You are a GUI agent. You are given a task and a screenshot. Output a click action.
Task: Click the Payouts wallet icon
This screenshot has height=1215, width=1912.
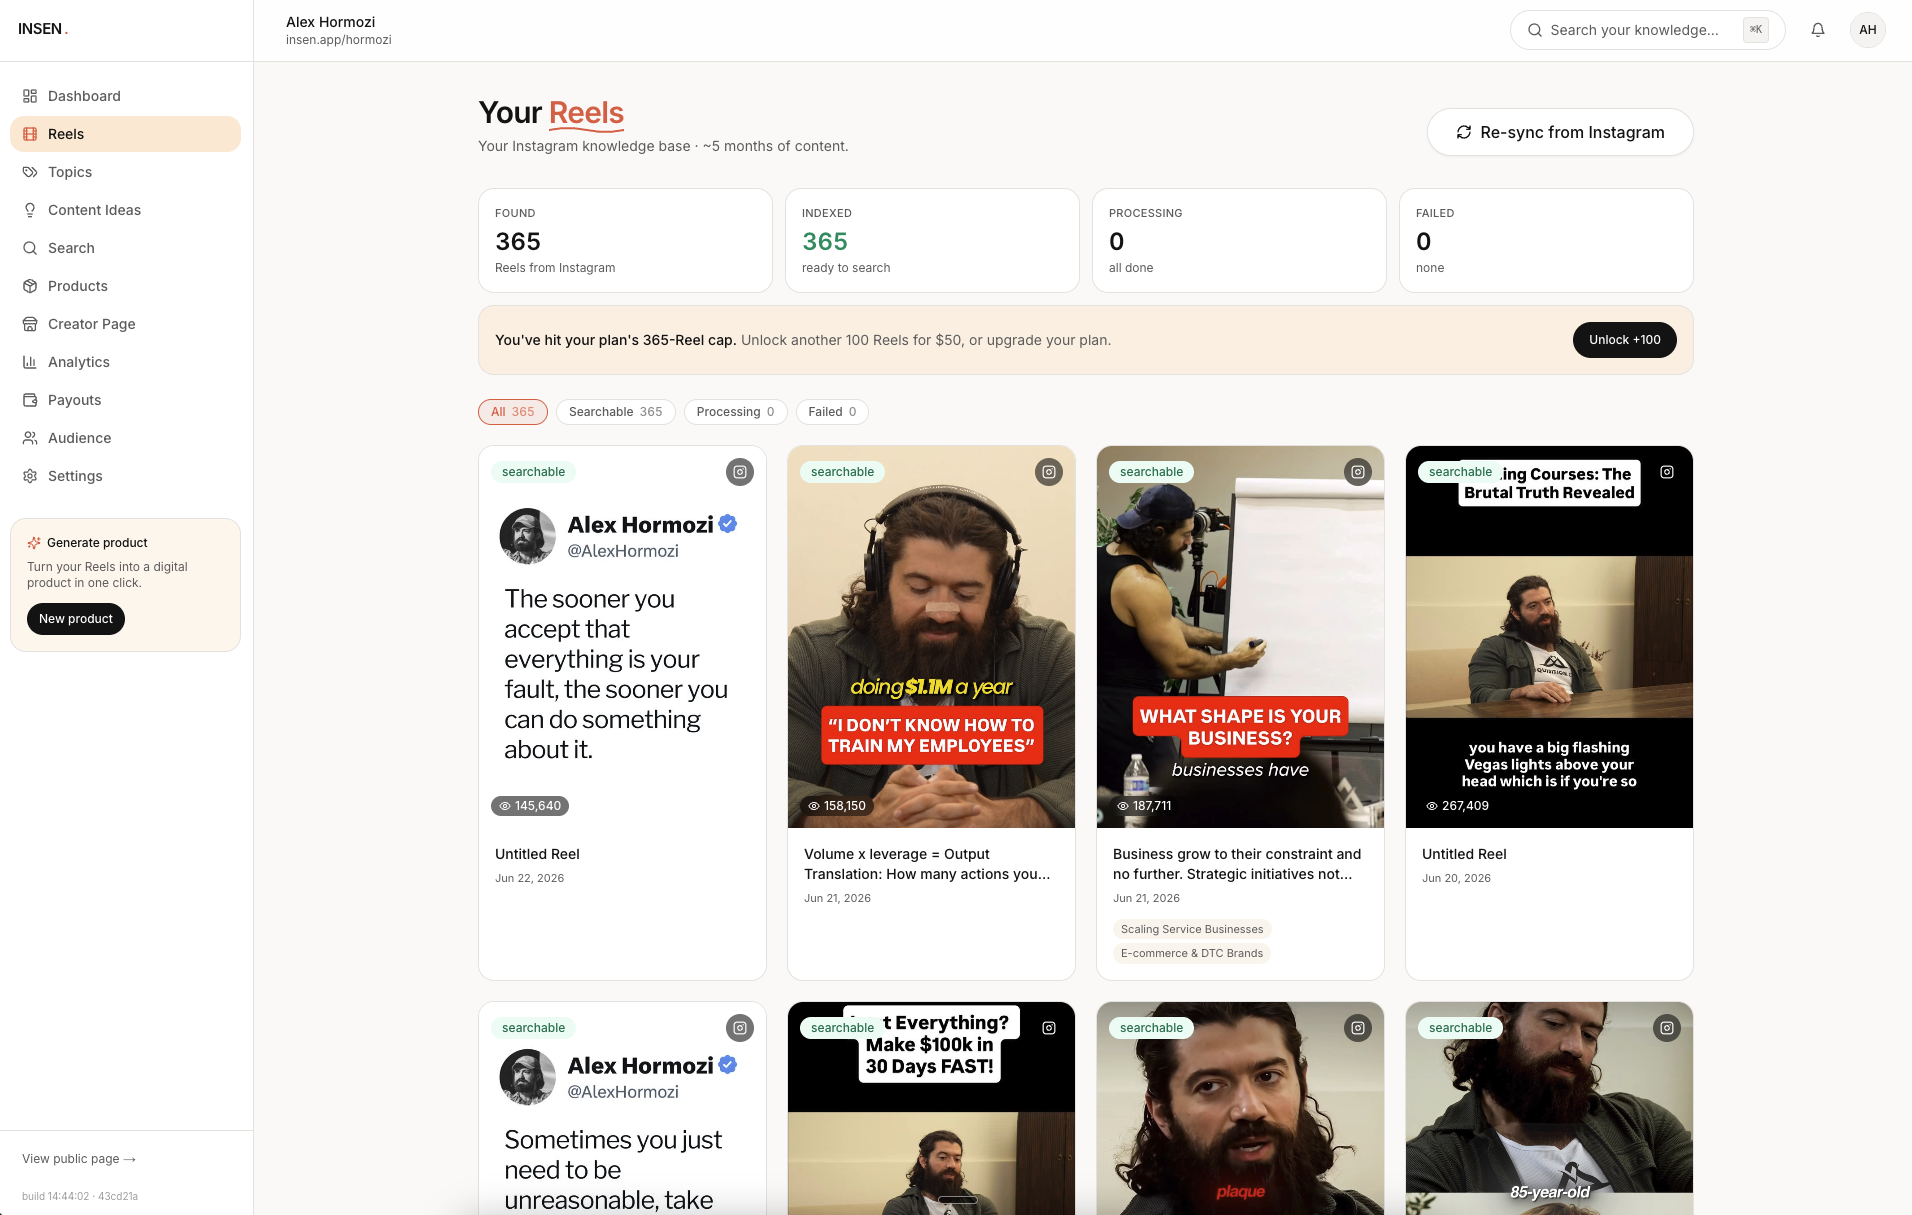tap(30, 400)
